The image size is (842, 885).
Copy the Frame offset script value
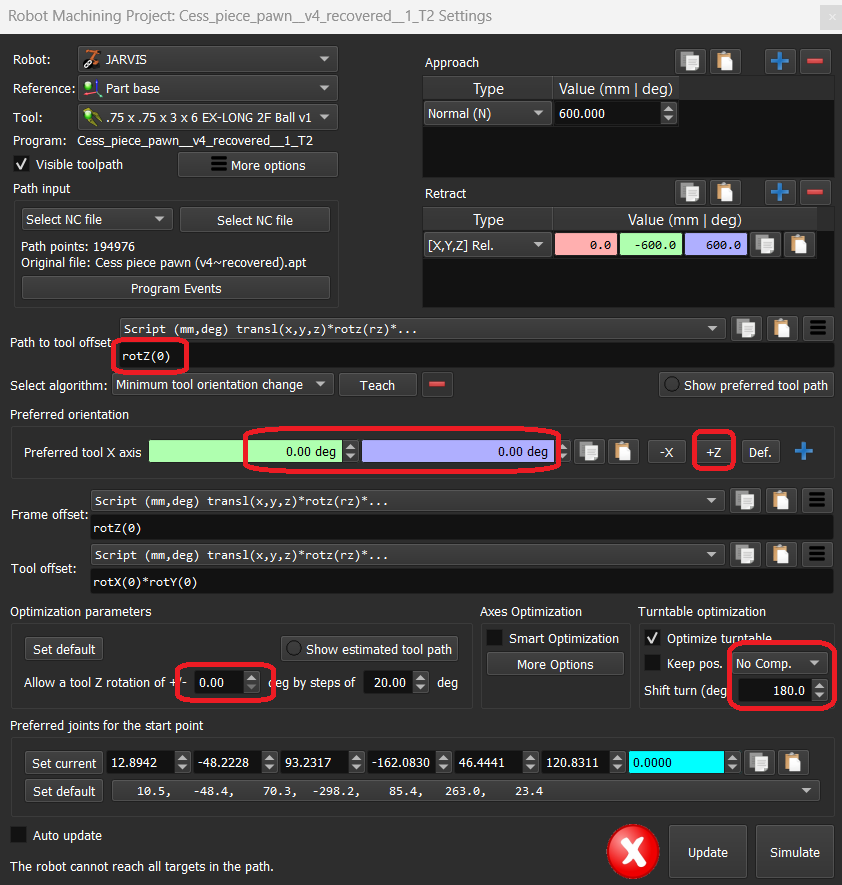pyautogui.click(x=745, y=500)
